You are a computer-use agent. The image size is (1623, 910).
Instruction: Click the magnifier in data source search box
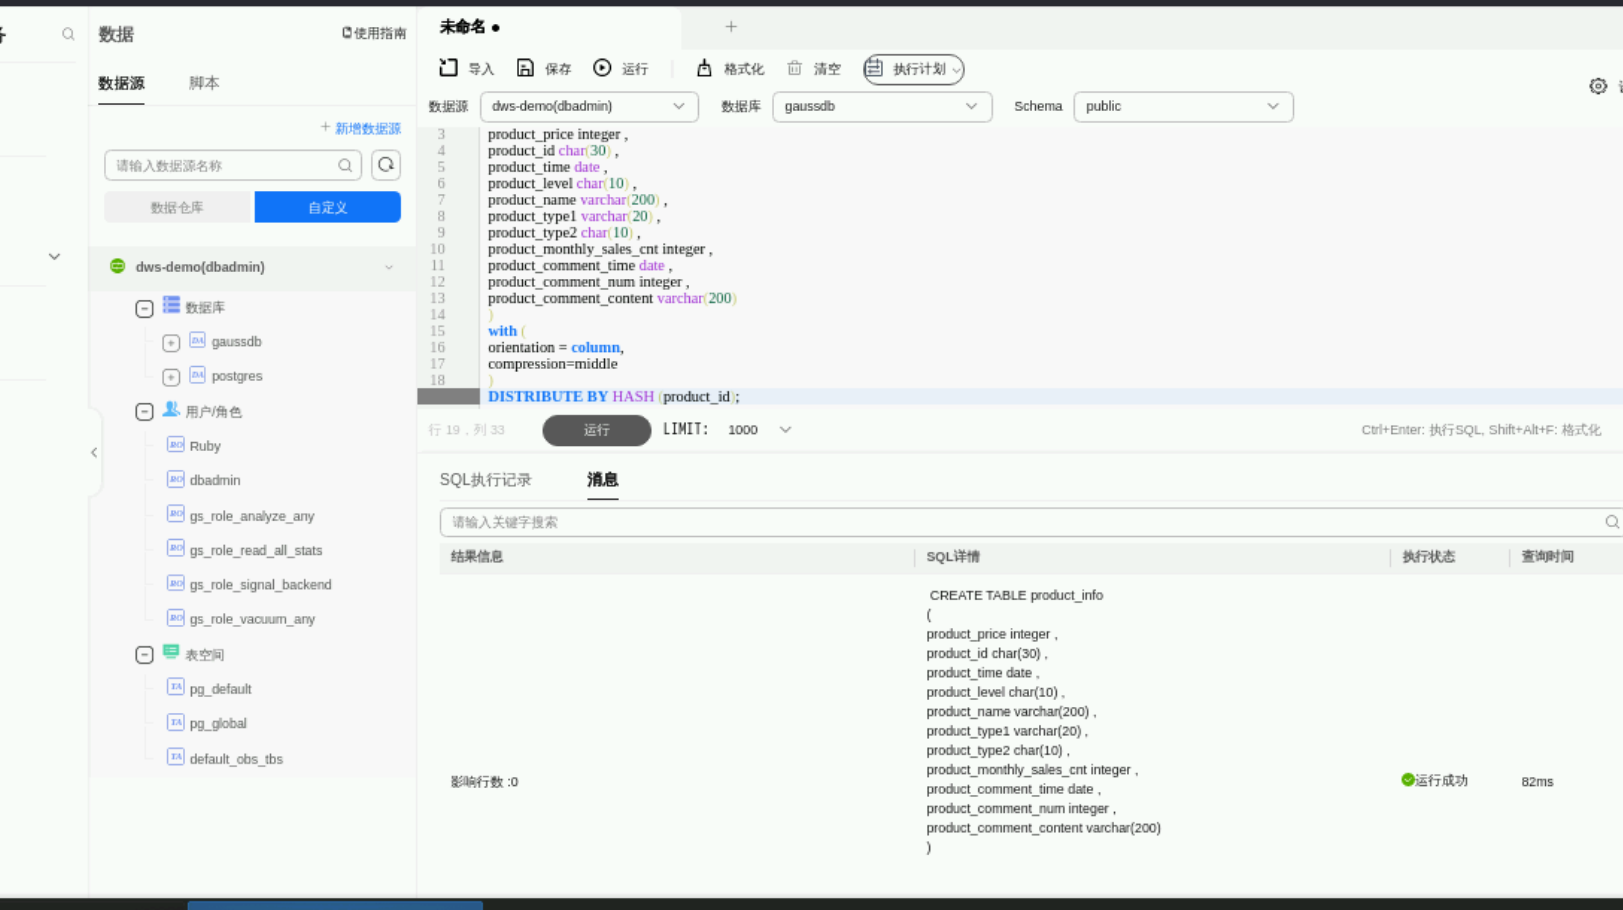click(x=345, y=166)
